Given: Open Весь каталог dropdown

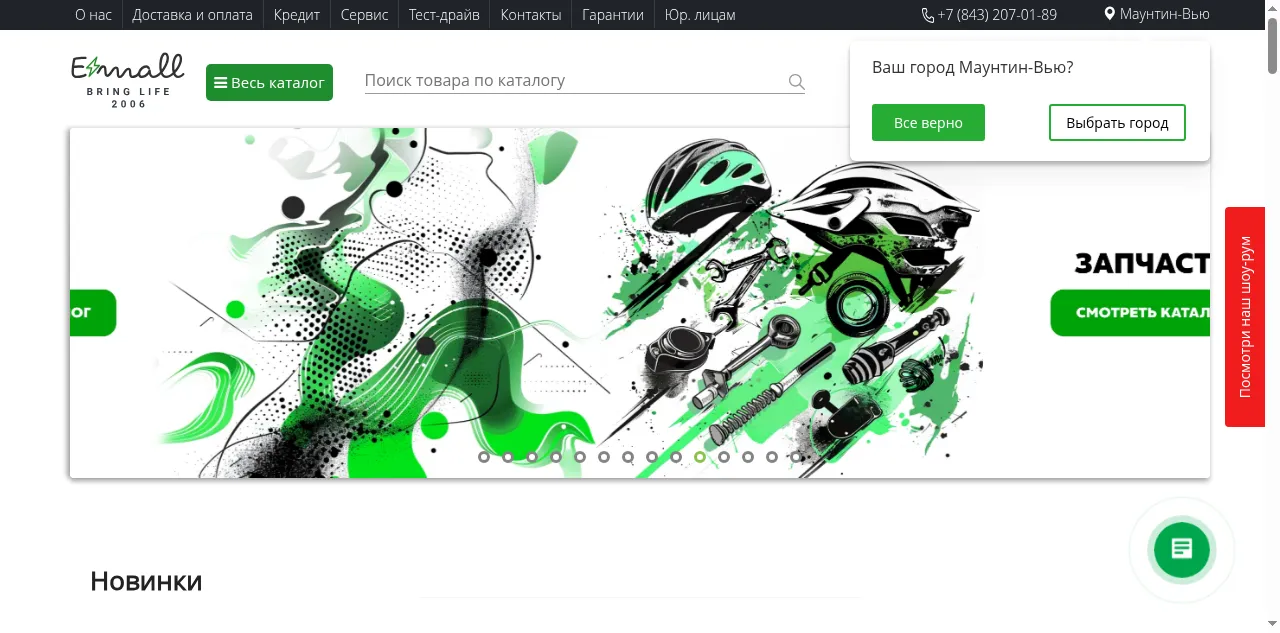Looking at the screenshot, I should pyautogui.click(x=269, y=83).
